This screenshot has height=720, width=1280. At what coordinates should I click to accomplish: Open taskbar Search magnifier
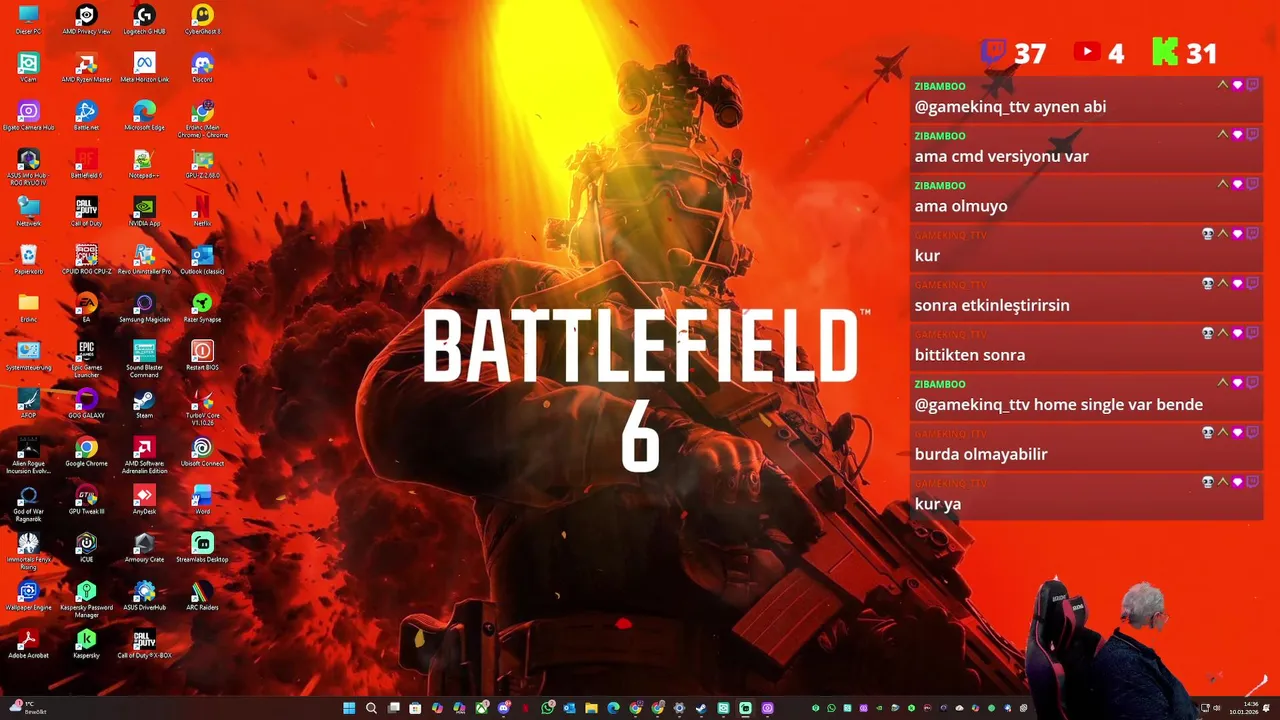point(371,708)
